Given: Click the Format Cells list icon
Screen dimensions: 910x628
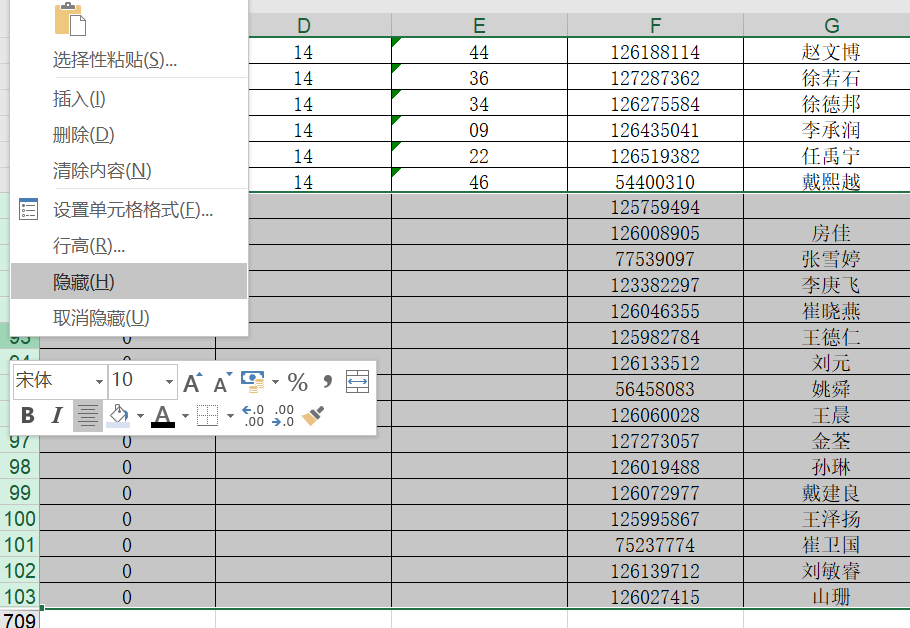Looking at the screenshot, I should [28, 210].
